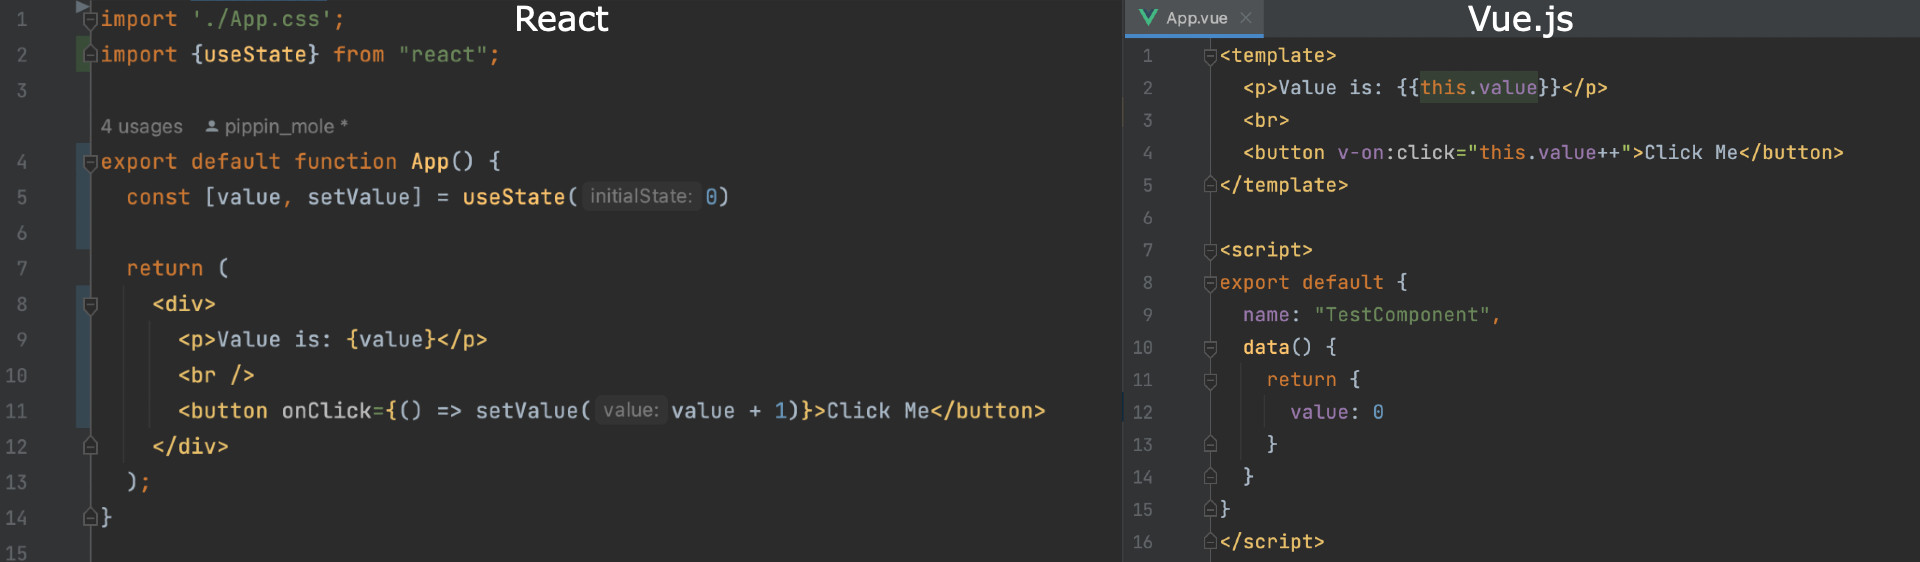Click the initialState parameter hint in useState
Viewport: 1920px width, 562px height.
[640, 196]
